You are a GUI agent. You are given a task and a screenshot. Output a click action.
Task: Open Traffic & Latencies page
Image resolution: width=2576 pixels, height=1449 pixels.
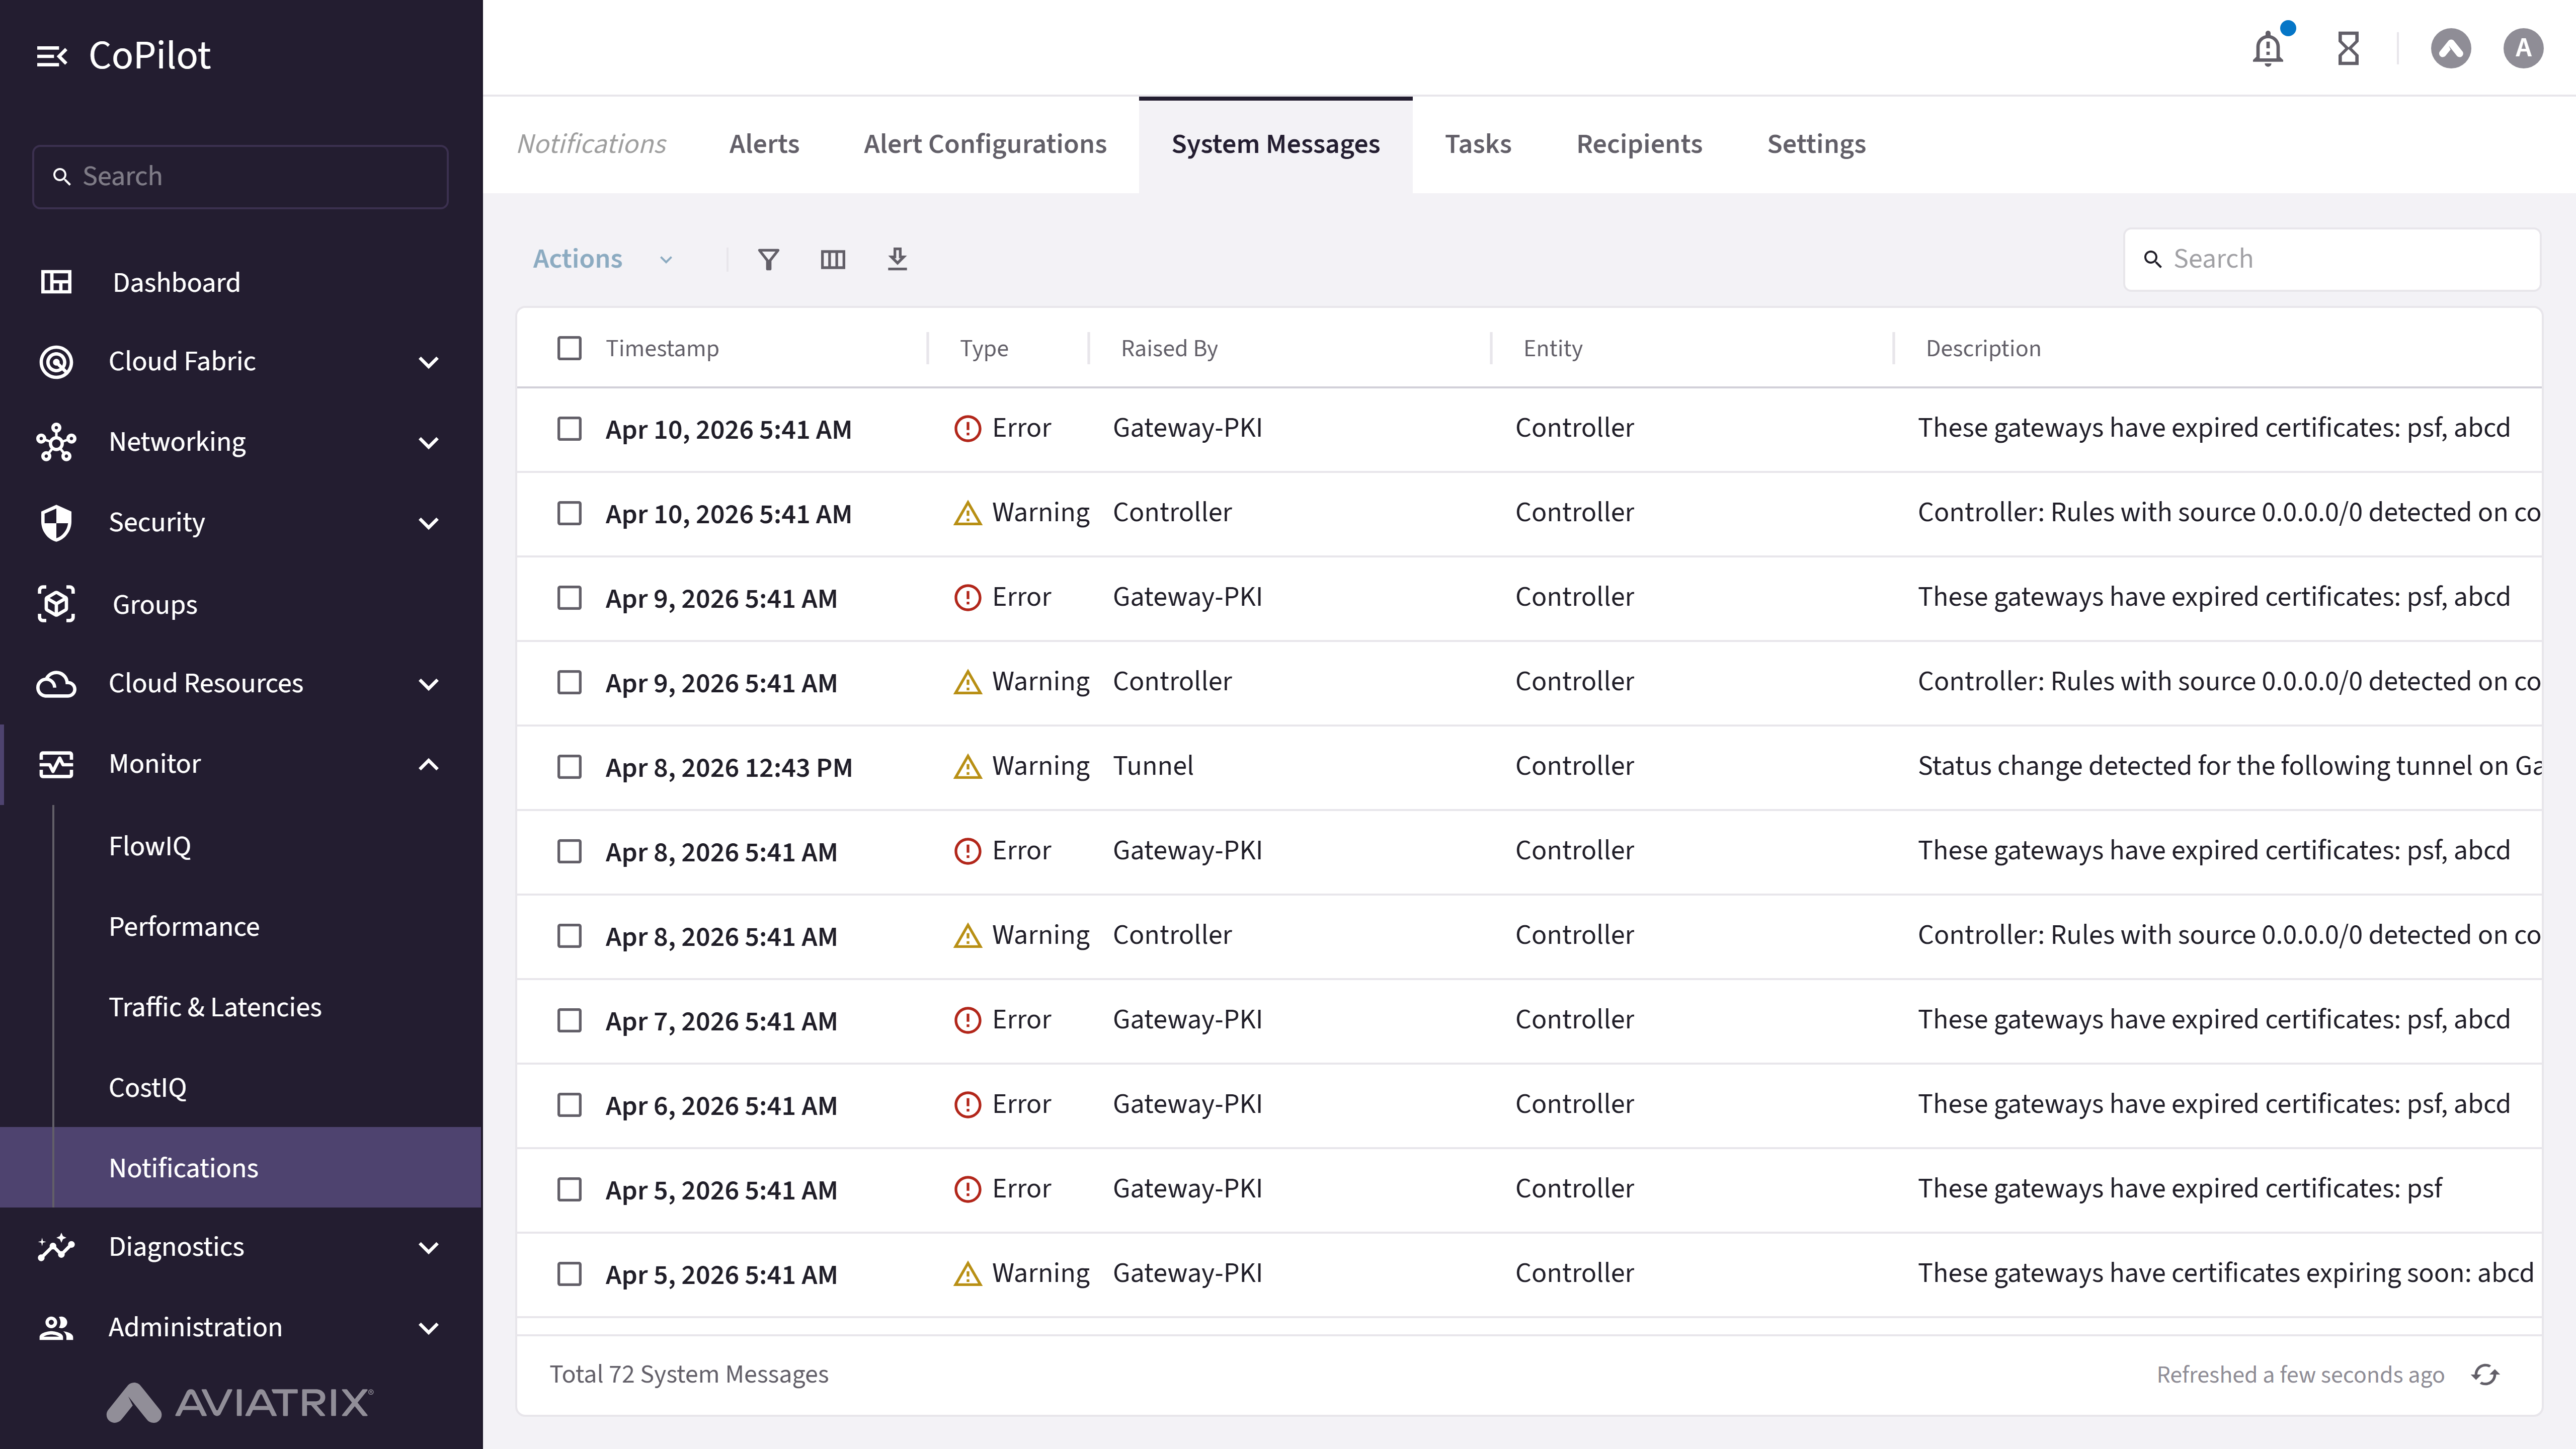click(x=215, y=1007)
